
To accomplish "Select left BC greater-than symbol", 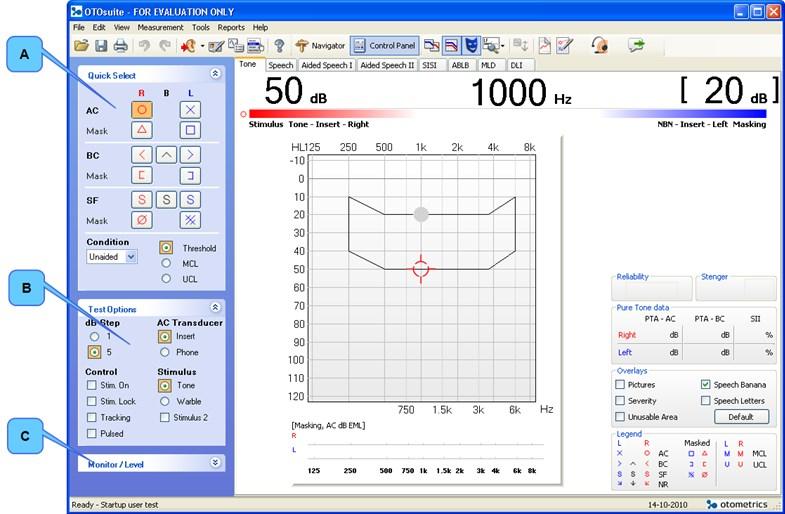I will (x=190, y=155).
